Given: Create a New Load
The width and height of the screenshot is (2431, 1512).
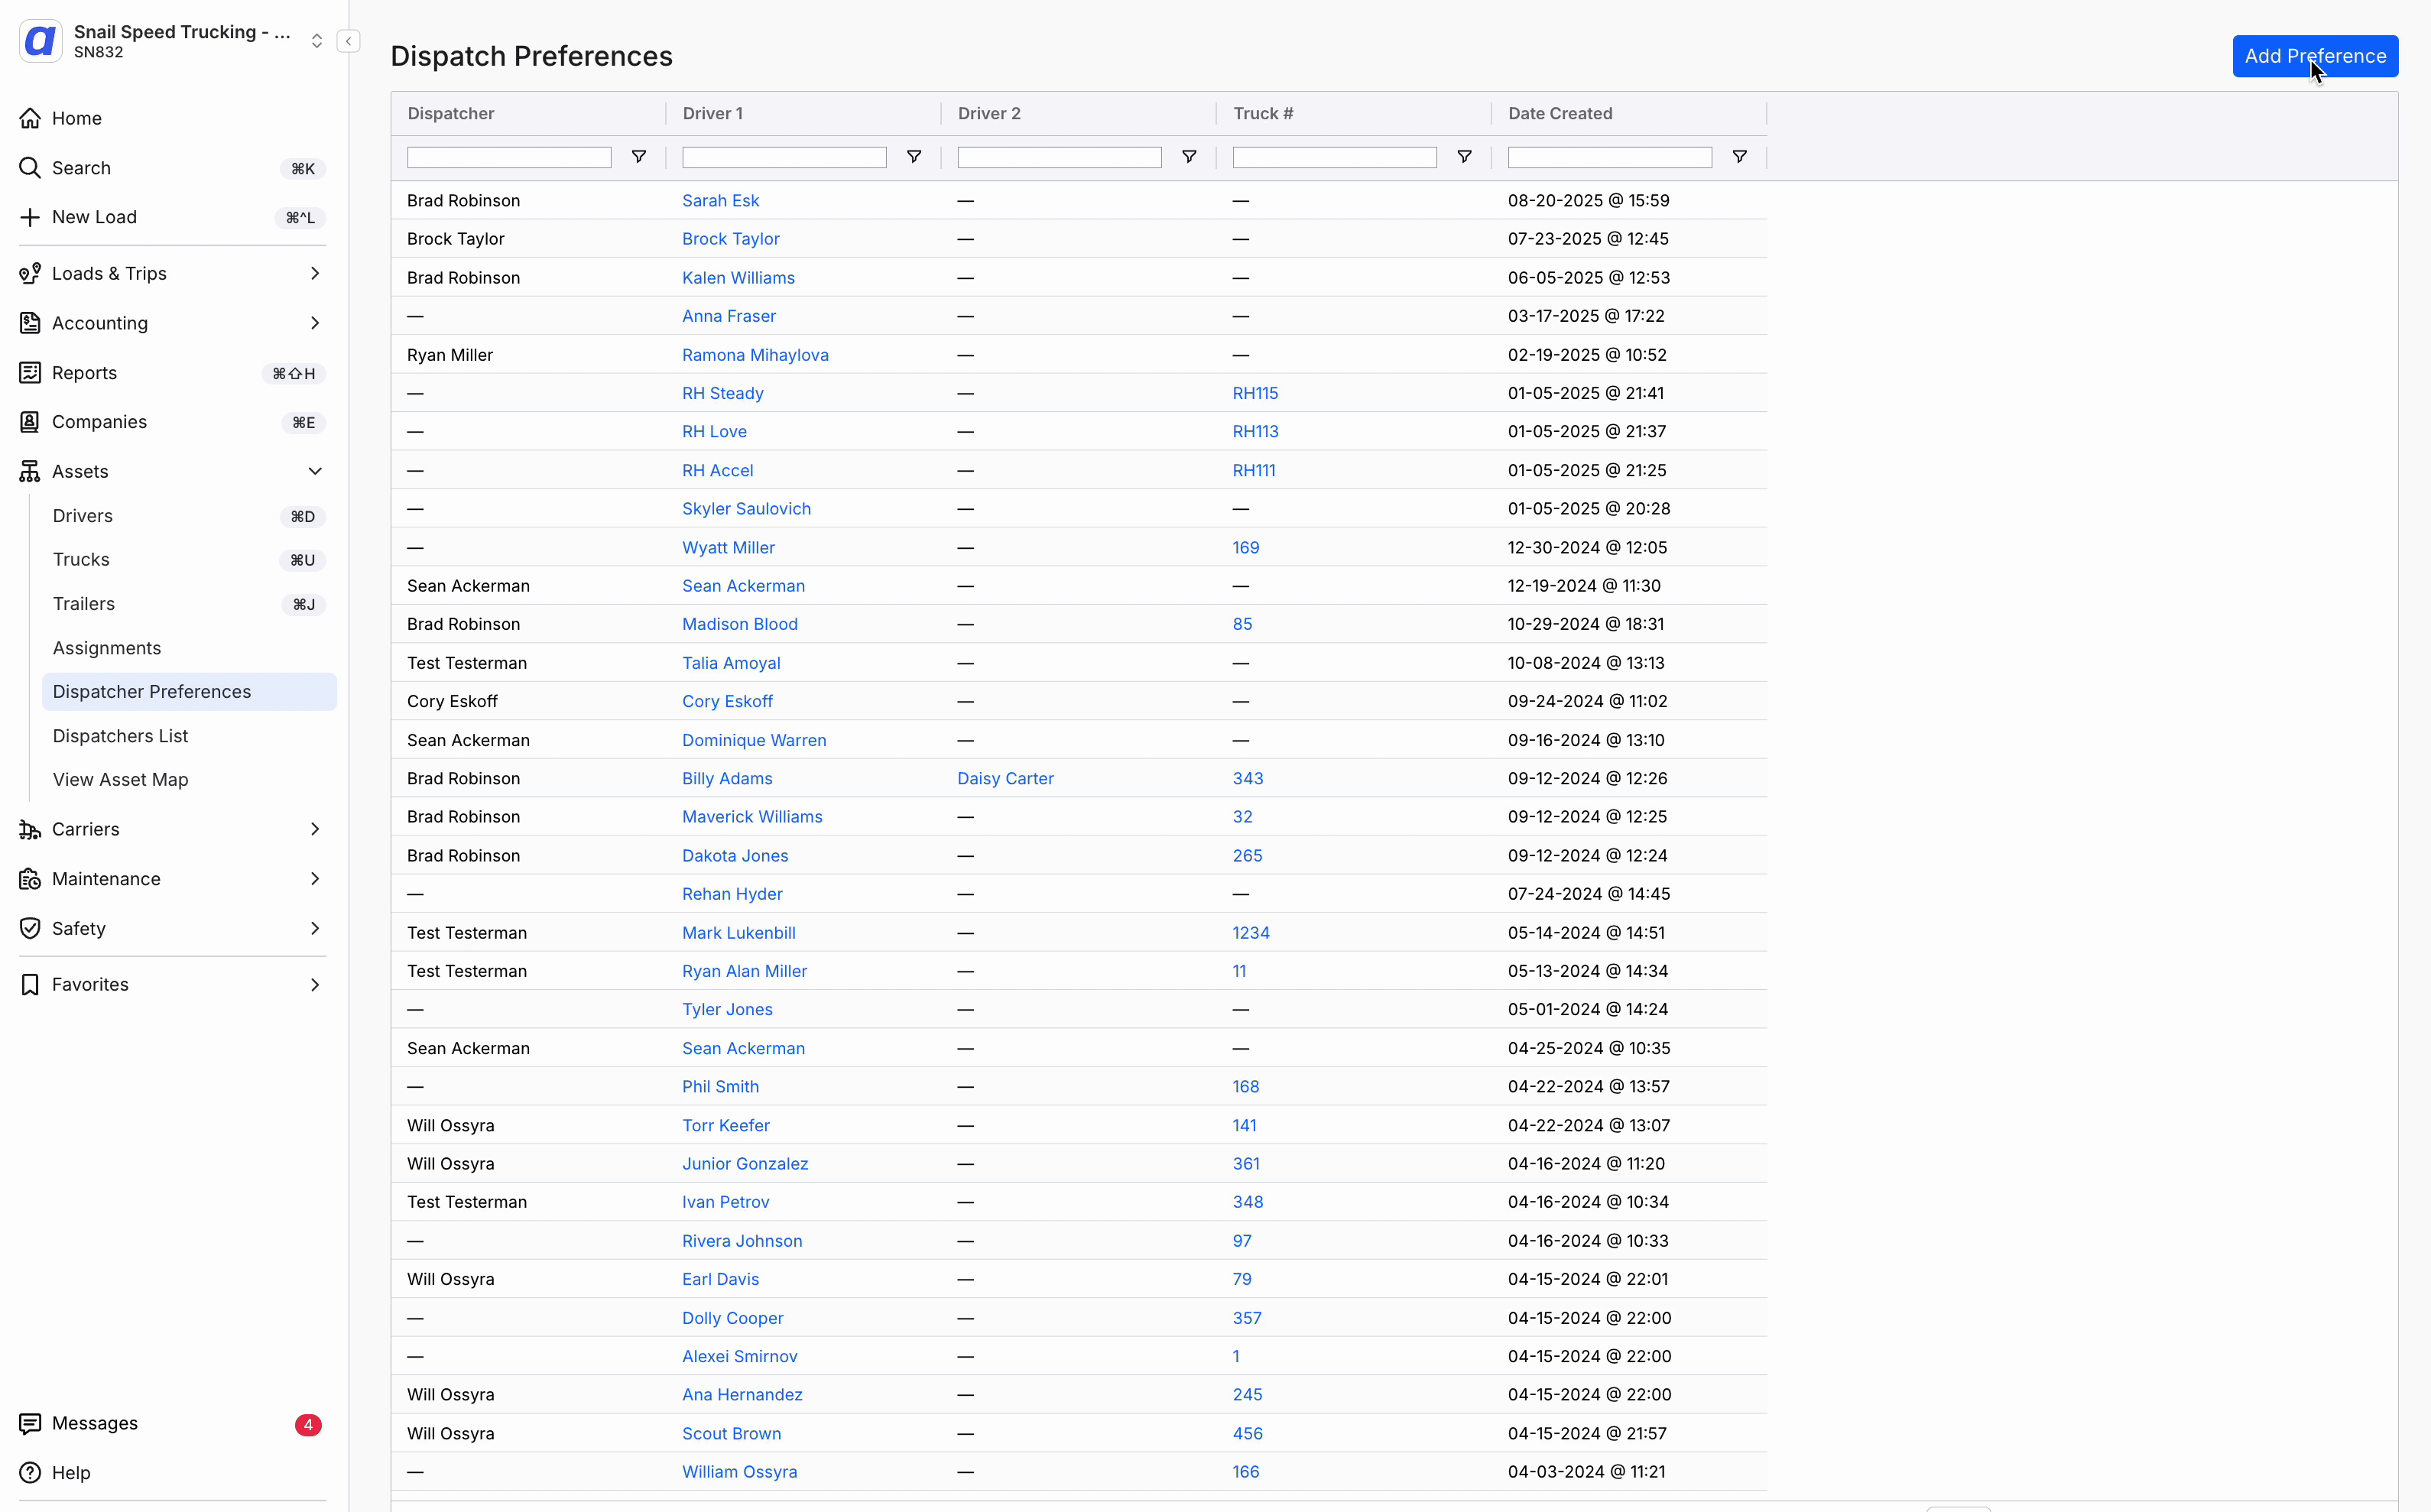Looking at the screenshot, I should (172, 217).
